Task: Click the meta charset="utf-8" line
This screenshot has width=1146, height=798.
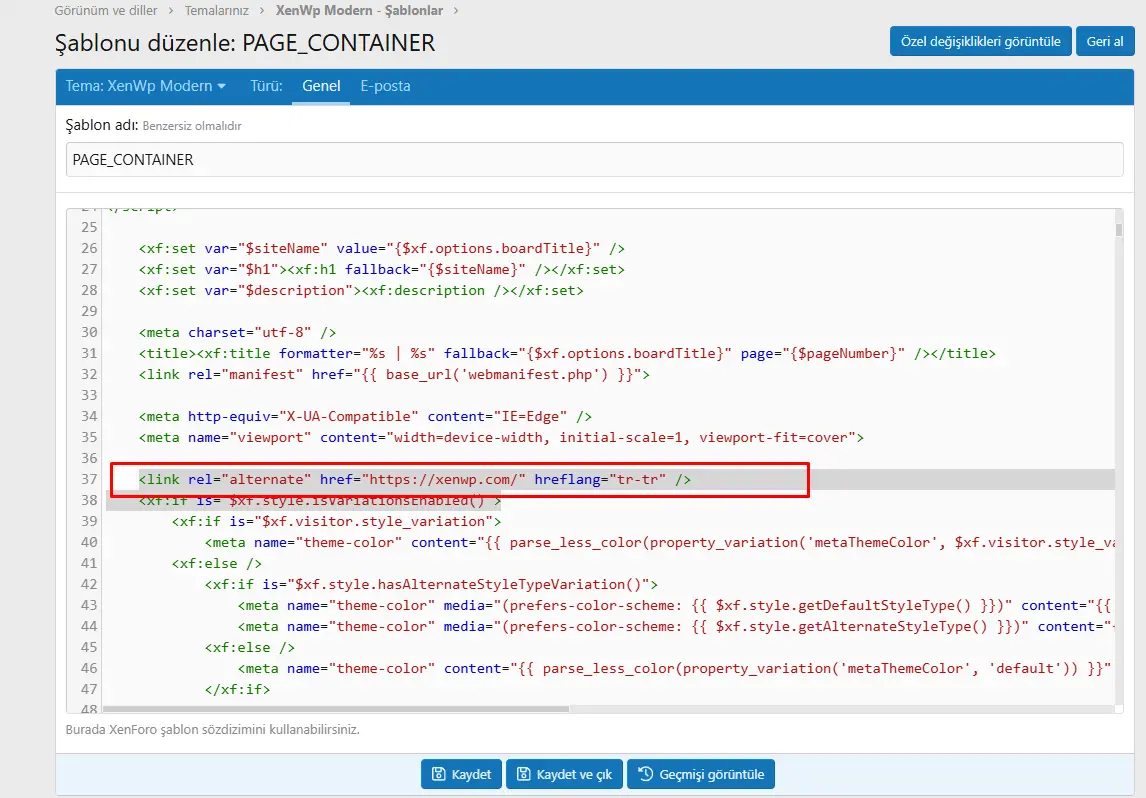Action: pos(238,332)
